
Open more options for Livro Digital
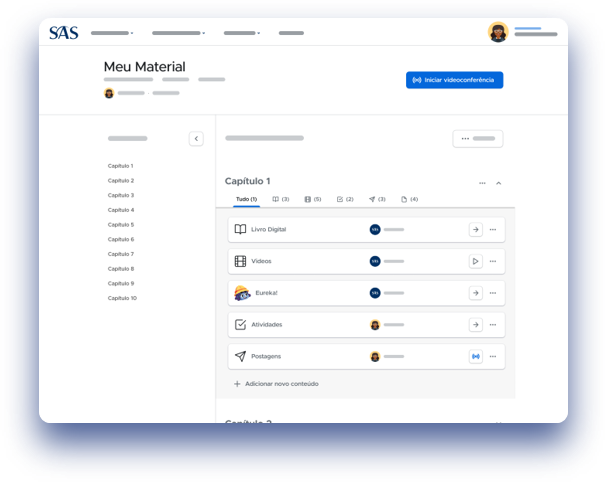[493, 230]
